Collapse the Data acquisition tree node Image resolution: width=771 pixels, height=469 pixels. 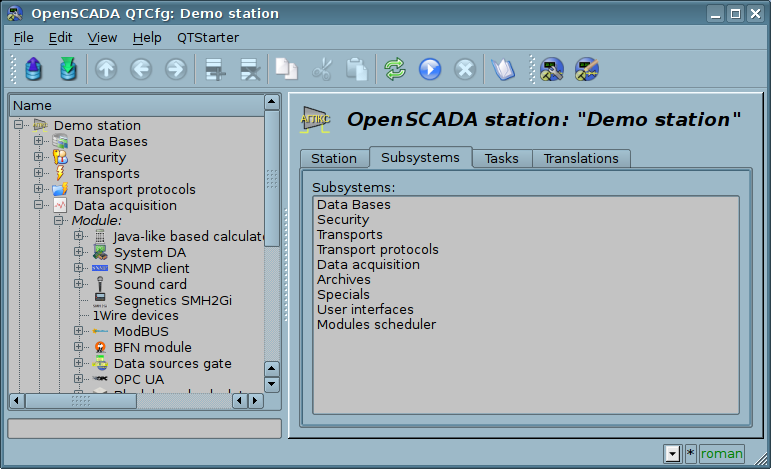coord(38,205)
